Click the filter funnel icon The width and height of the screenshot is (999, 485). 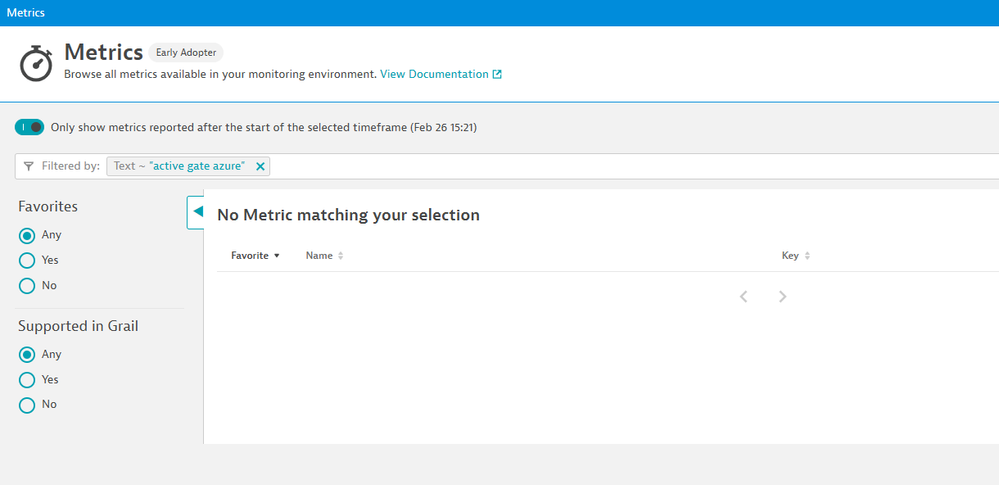click(29, 166)
